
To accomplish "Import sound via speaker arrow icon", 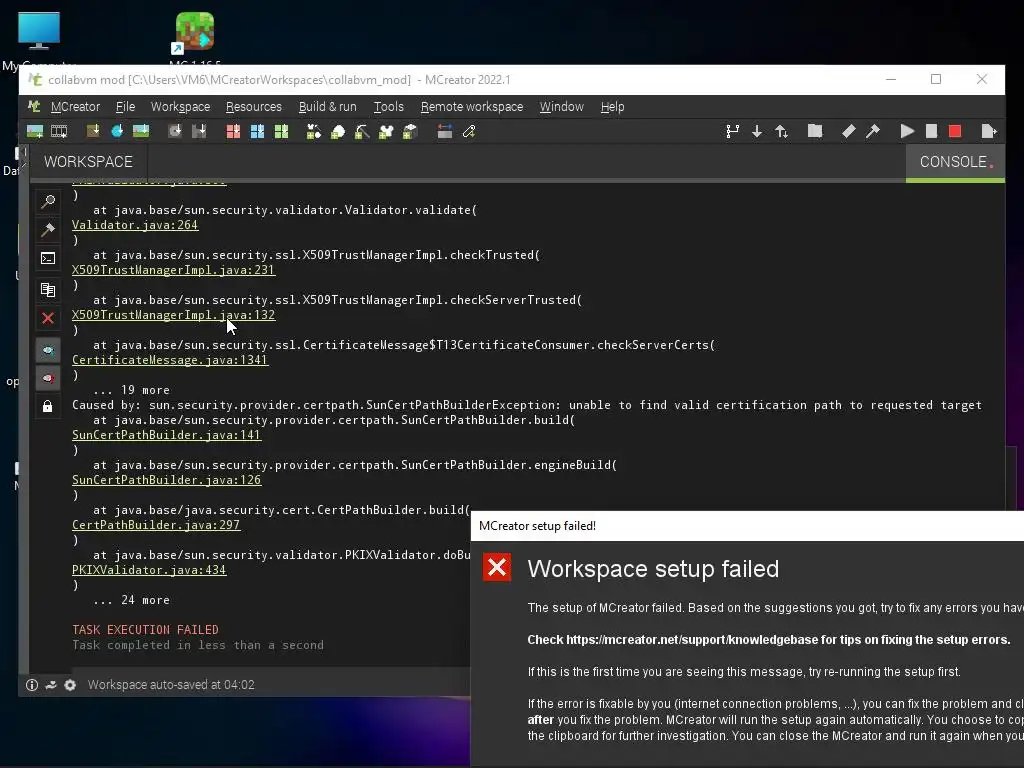I will pos(174,132).
